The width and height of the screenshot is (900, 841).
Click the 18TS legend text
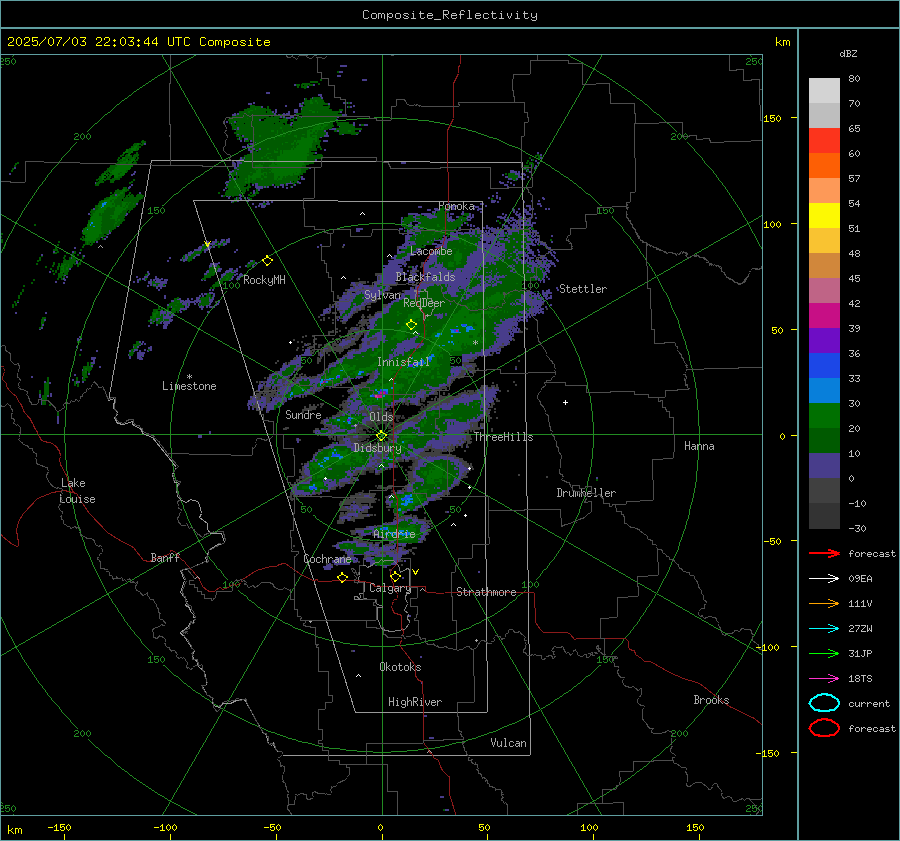(x=860, y=679)
